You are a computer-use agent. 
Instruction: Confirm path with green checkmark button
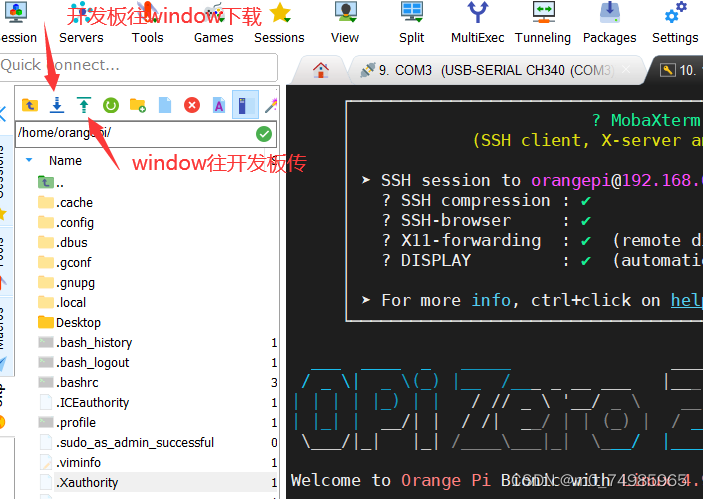264,134
